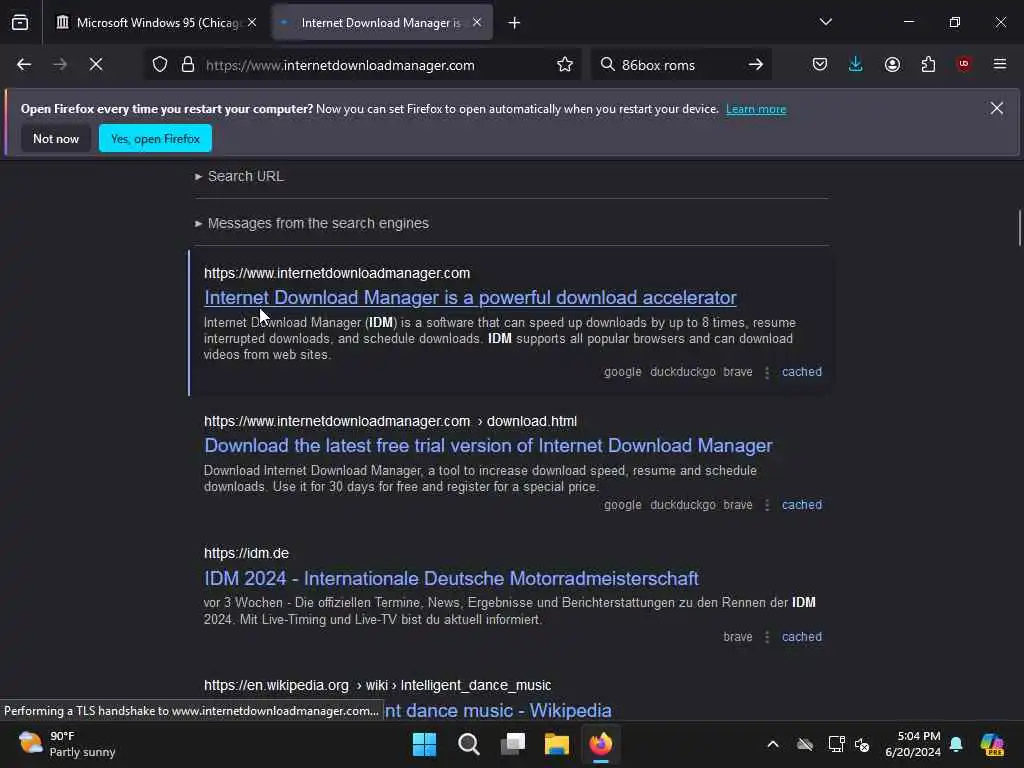Click google source under first result

(x=622, y=372)
